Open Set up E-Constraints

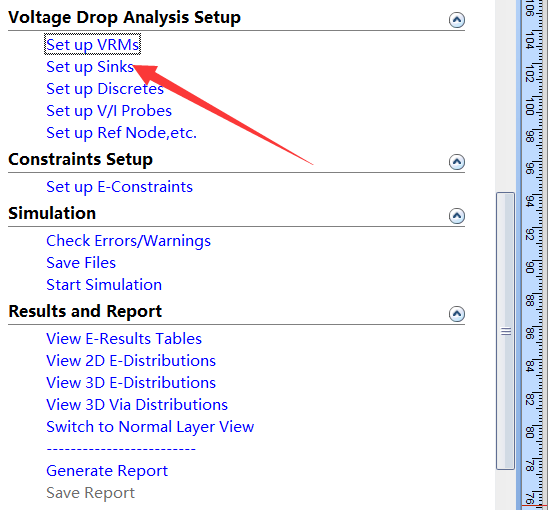tap(120, 187)
